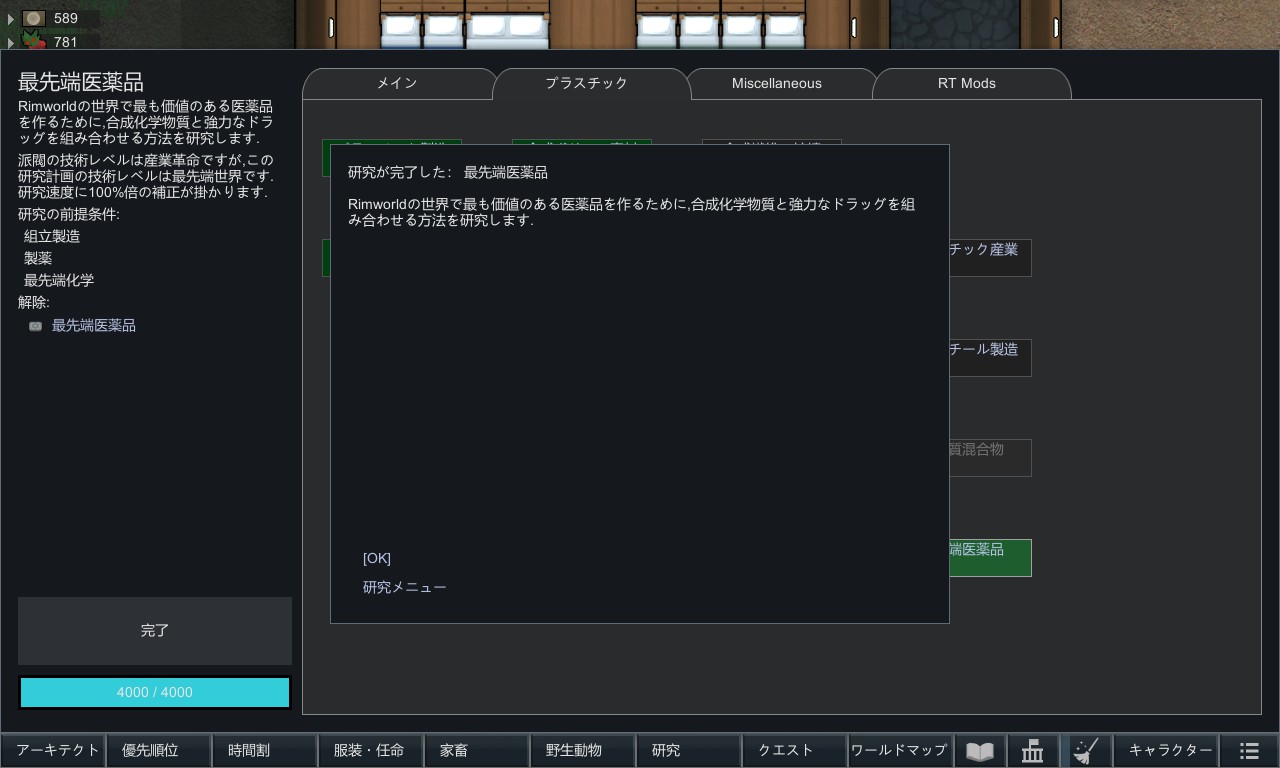Select the partly hidden チール製造 research node
The height and width of the screenshot is (768, 1280).
click(x=990, y=358)
